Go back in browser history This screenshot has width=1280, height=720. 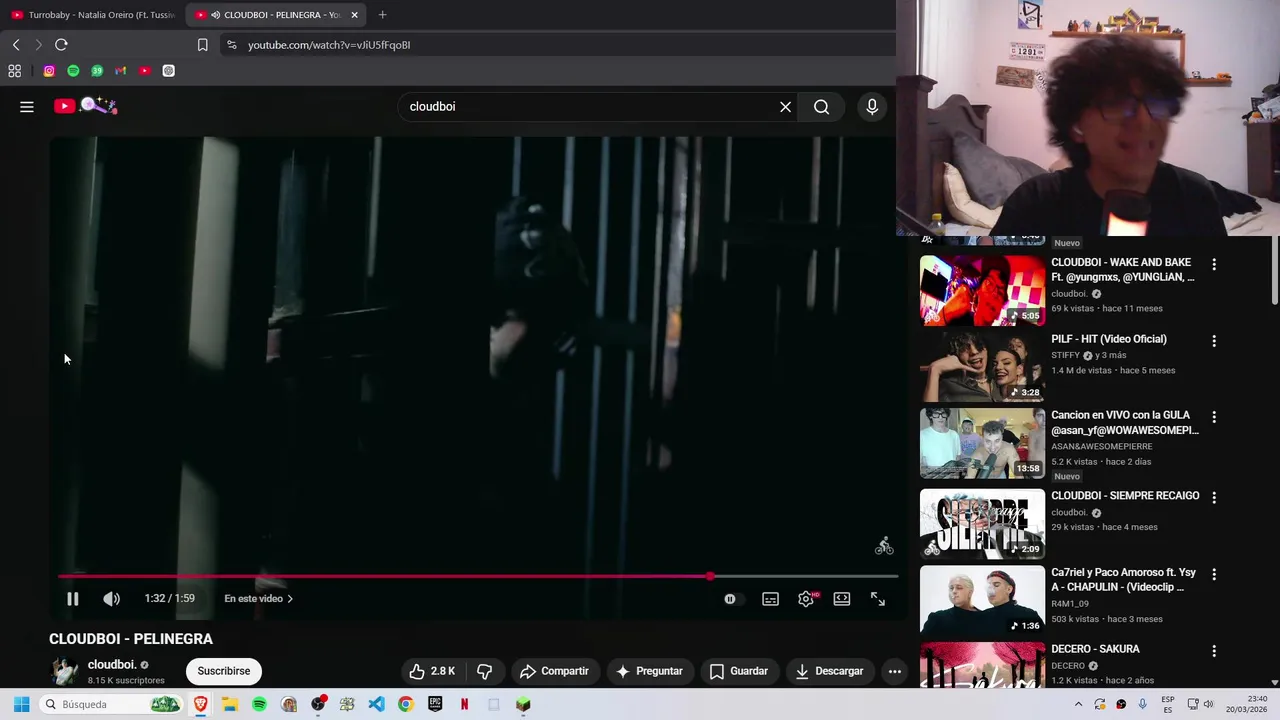point(16,45)
